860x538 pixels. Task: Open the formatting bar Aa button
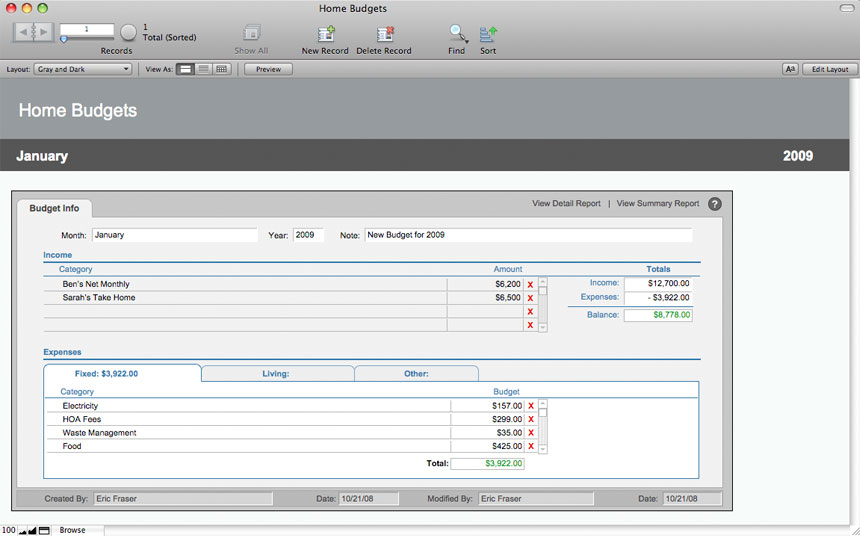pyautogui.click(x=790, y=69)
